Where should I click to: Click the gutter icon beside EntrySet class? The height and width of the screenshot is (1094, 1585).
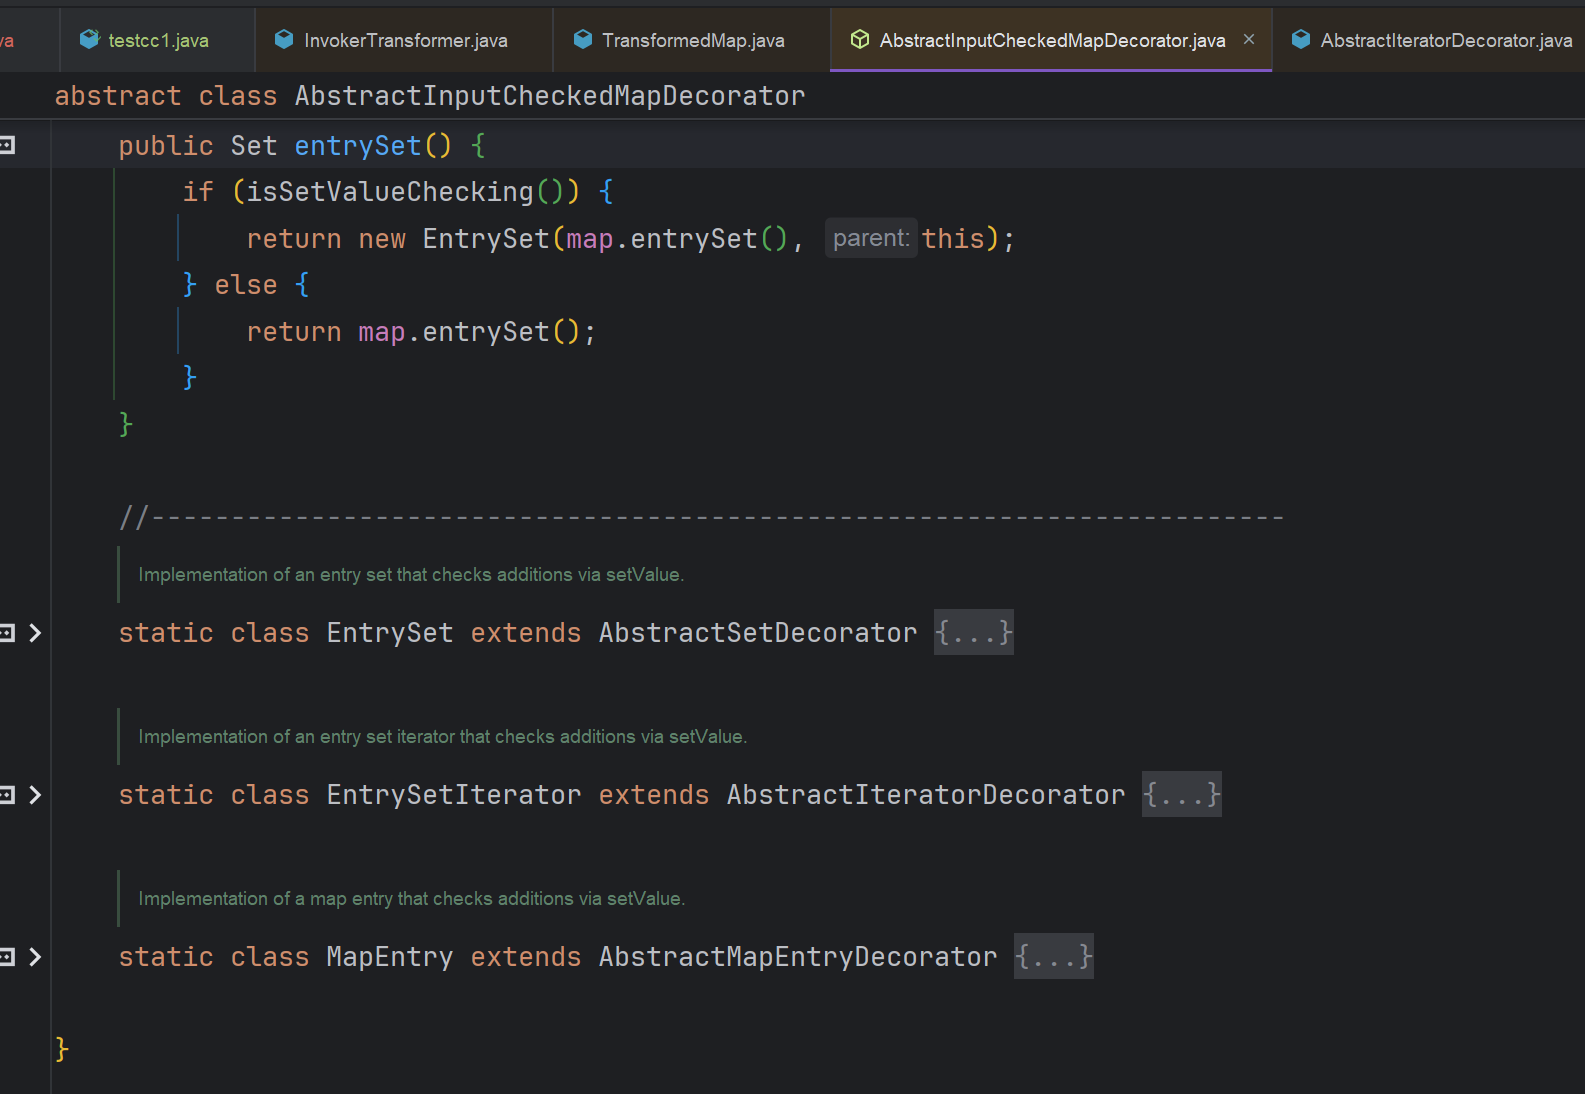[7, 632]
